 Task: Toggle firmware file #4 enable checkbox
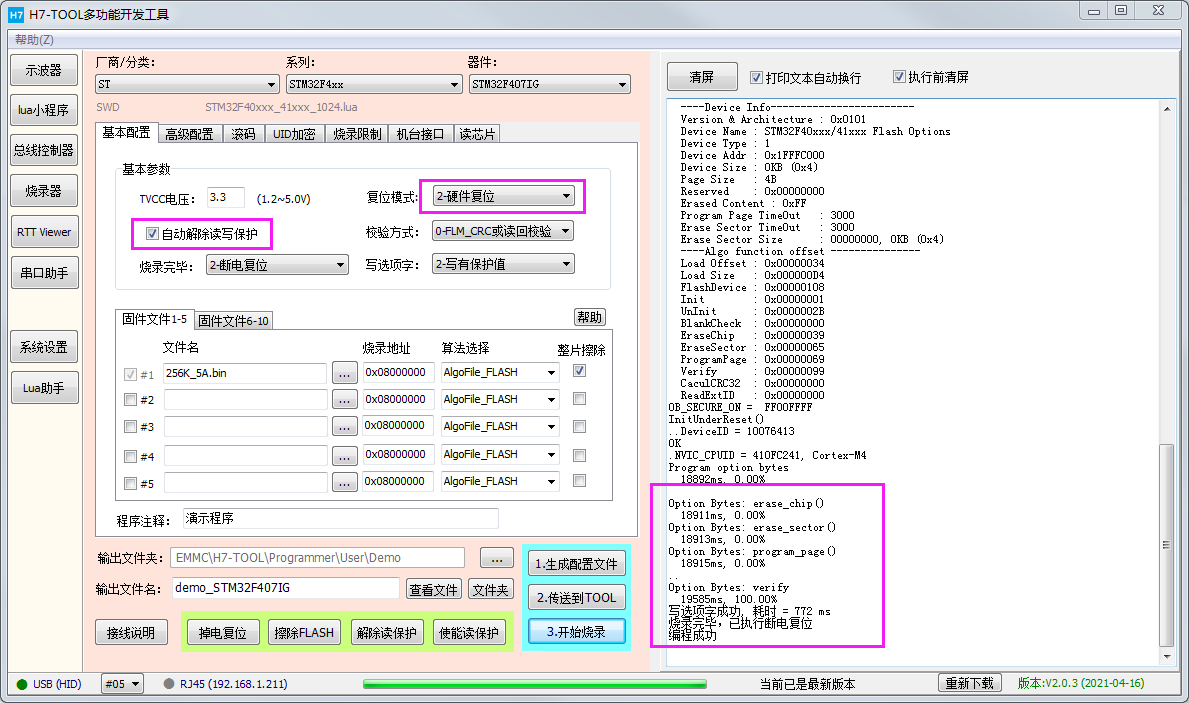(130, 457)
